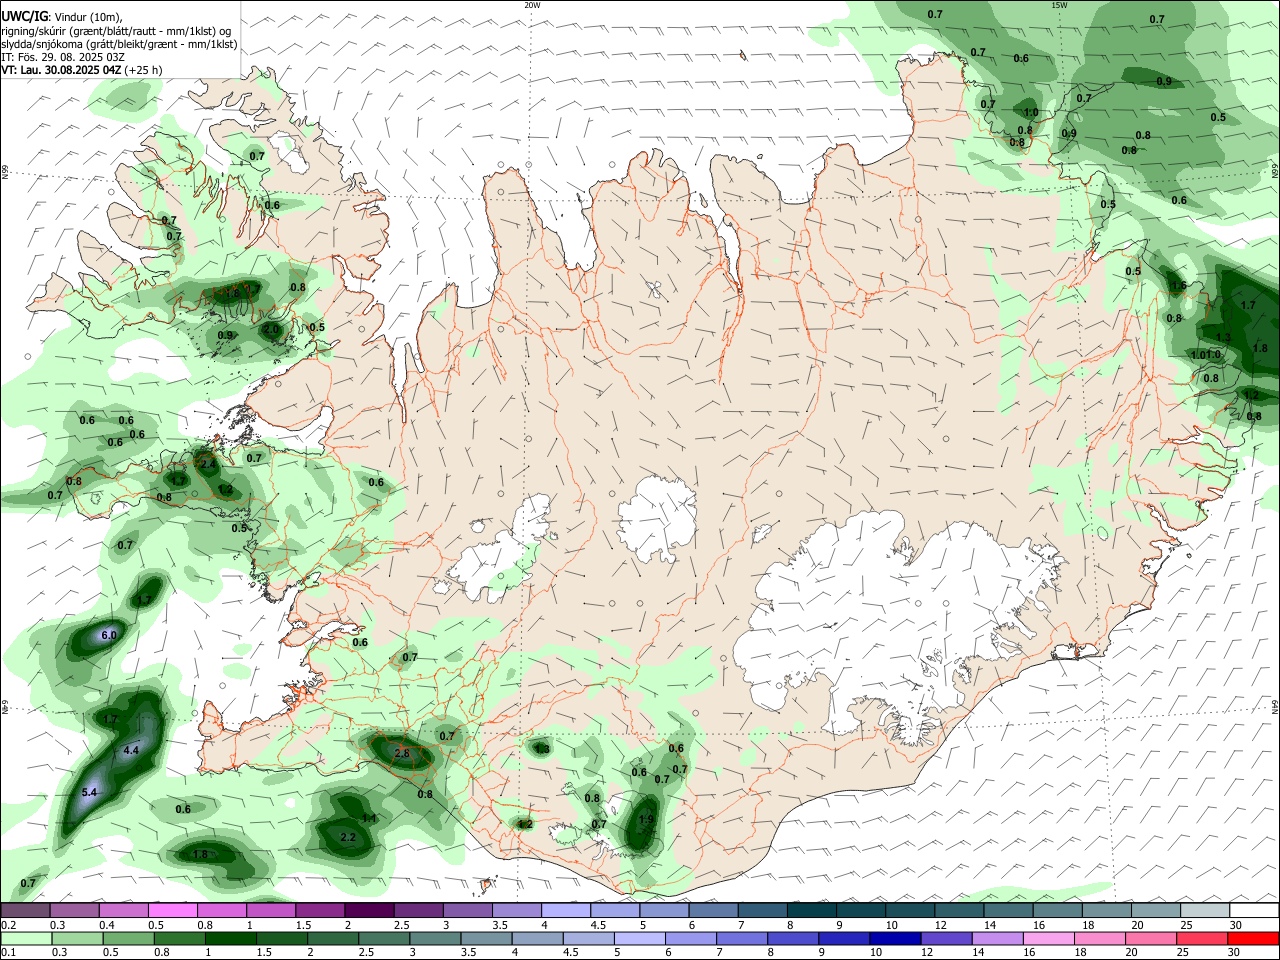The image size is (1280, 960).
Task: Click the 2.0 precipitation value in Westfjords
Action: point(271,328)
